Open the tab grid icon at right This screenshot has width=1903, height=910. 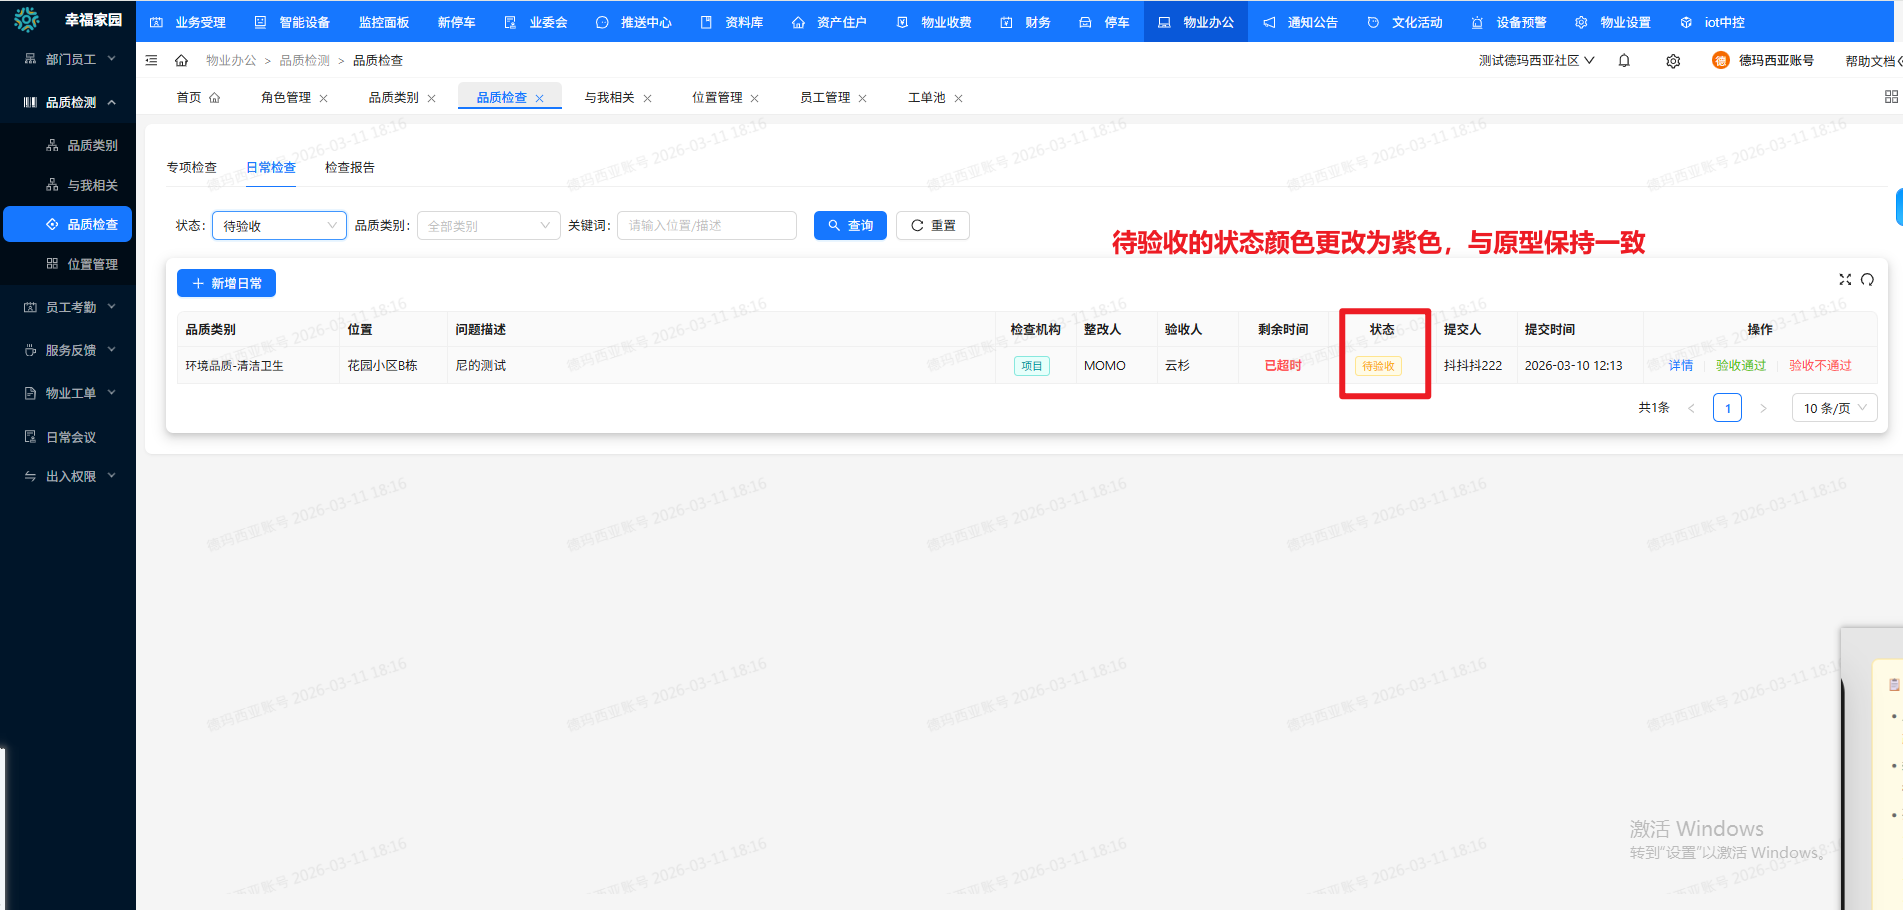coord(1890,97)
